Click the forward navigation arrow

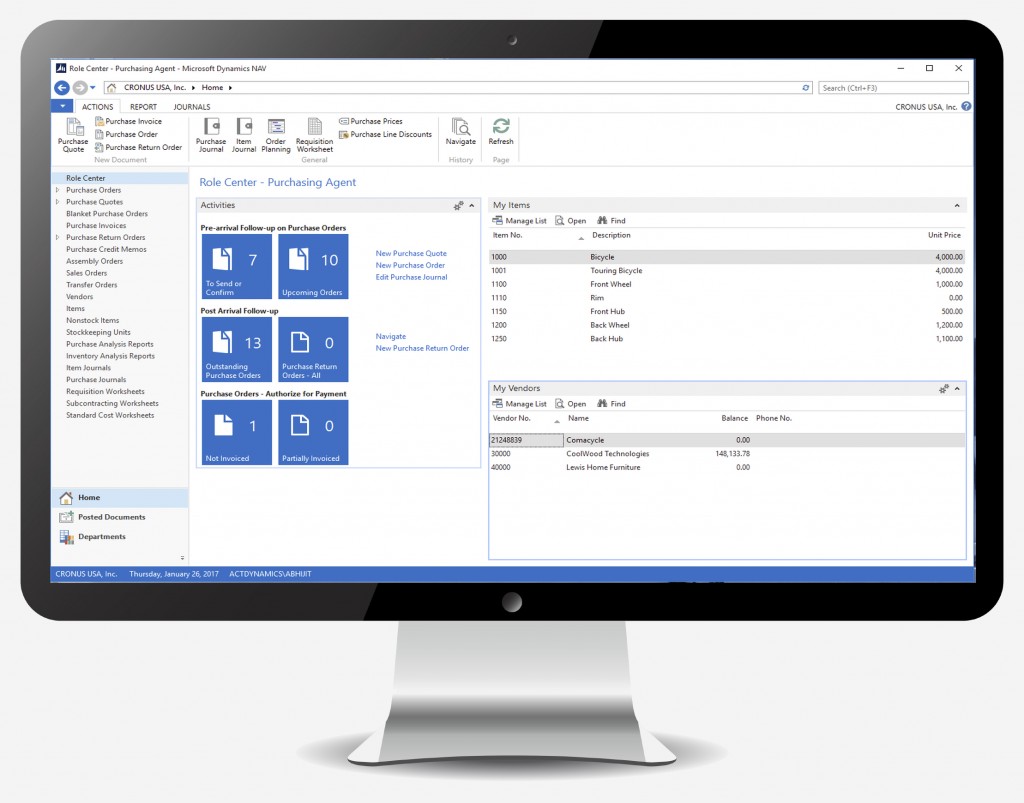[x=79, y=87]
